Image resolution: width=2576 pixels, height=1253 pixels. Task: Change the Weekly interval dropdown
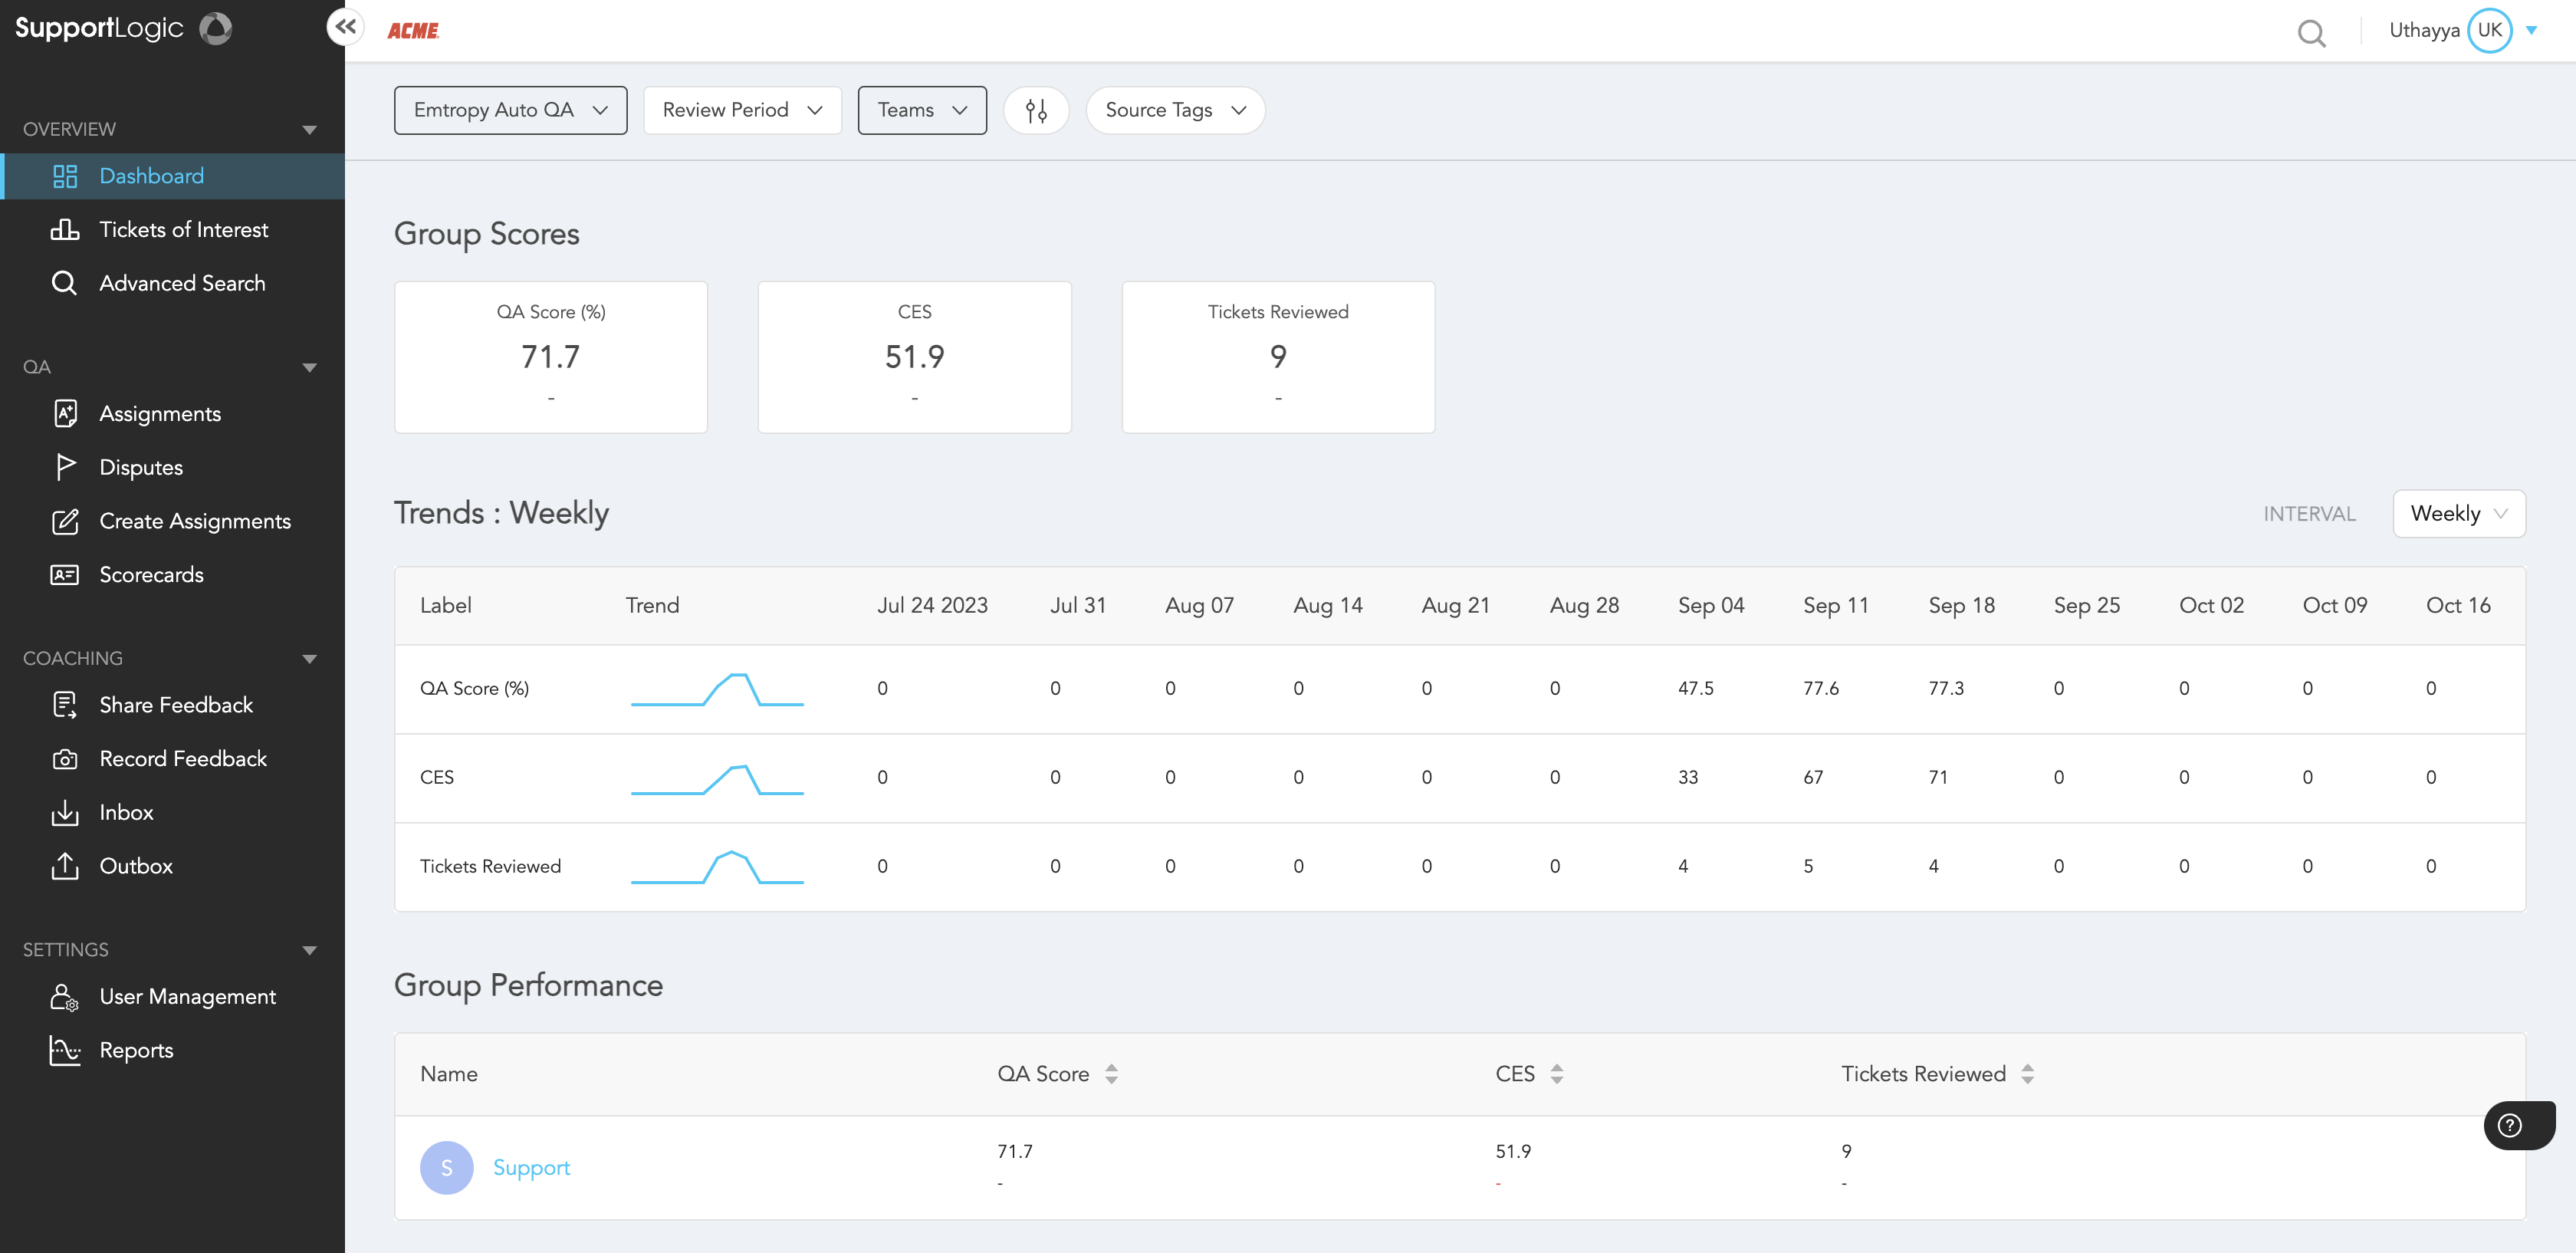click(x=2459, y=514)
